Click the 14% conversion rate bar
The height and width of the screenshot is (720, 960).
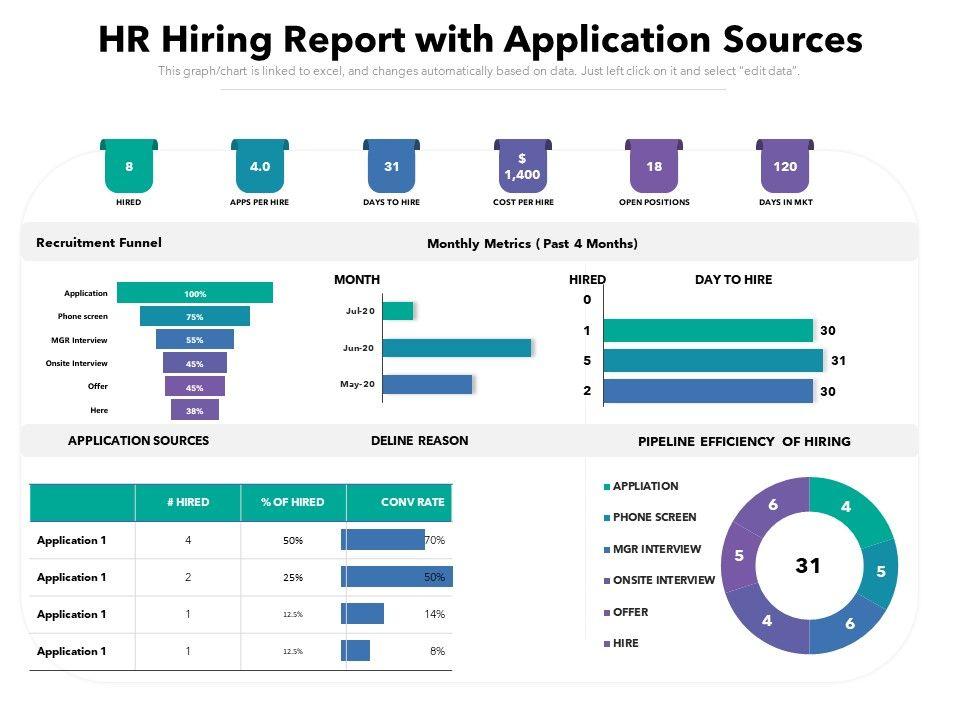tap(362, 613)
